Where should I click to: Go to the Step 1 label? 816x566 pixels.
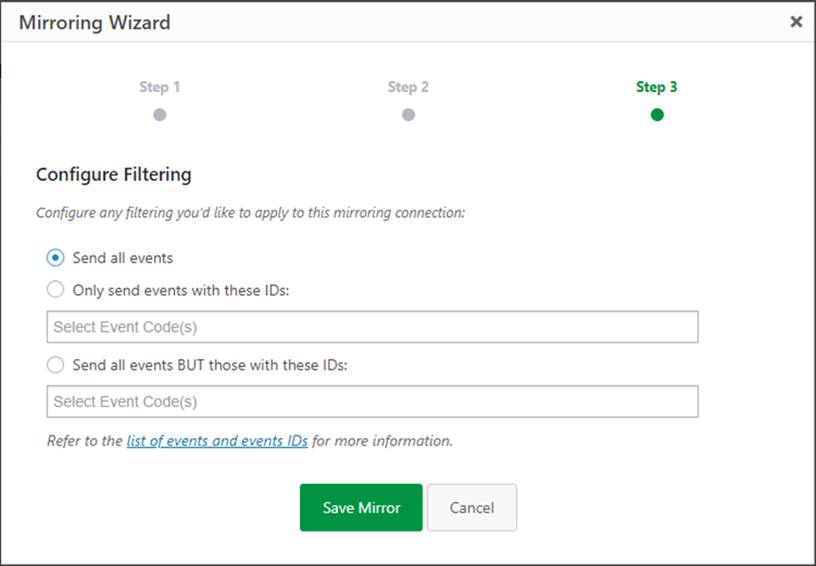tap(160, 87)
